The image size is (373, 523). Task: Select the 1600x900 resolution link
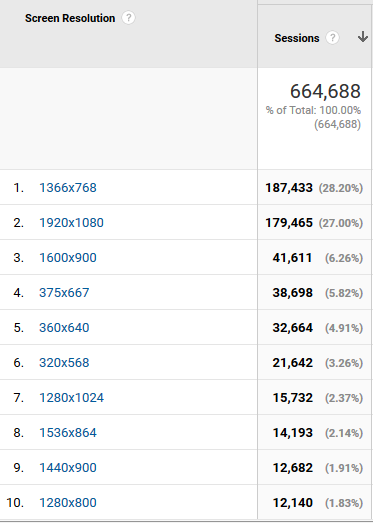point(68,258)
